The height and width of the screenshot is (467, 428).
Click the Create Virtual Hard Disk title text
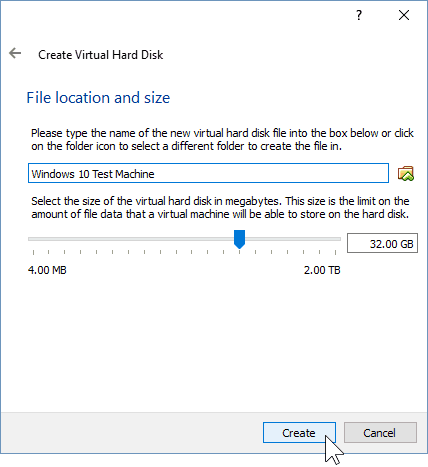coord(101,55)
